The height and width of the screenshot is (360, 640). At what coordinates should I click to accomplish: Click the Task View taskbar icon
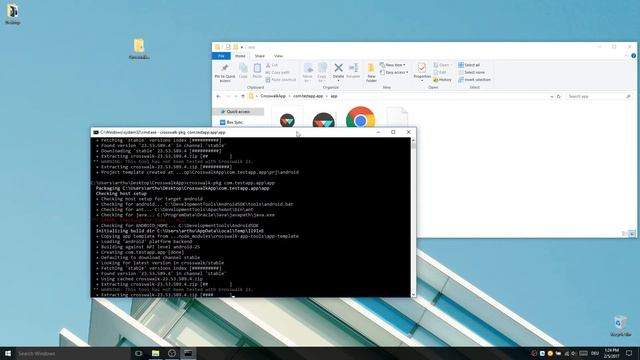pyautogui.click(x=139, y=353)
